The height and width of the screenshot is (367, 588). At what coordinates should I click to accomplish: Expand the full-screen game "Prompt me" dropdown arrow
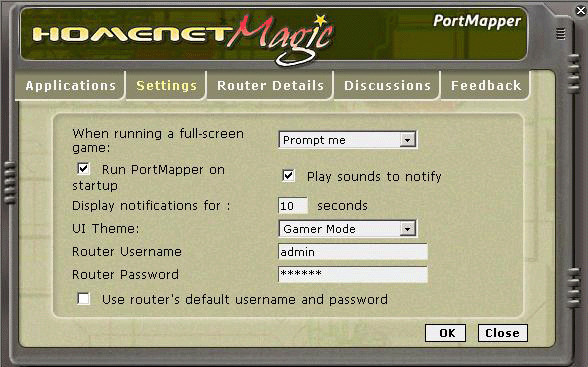407,140
